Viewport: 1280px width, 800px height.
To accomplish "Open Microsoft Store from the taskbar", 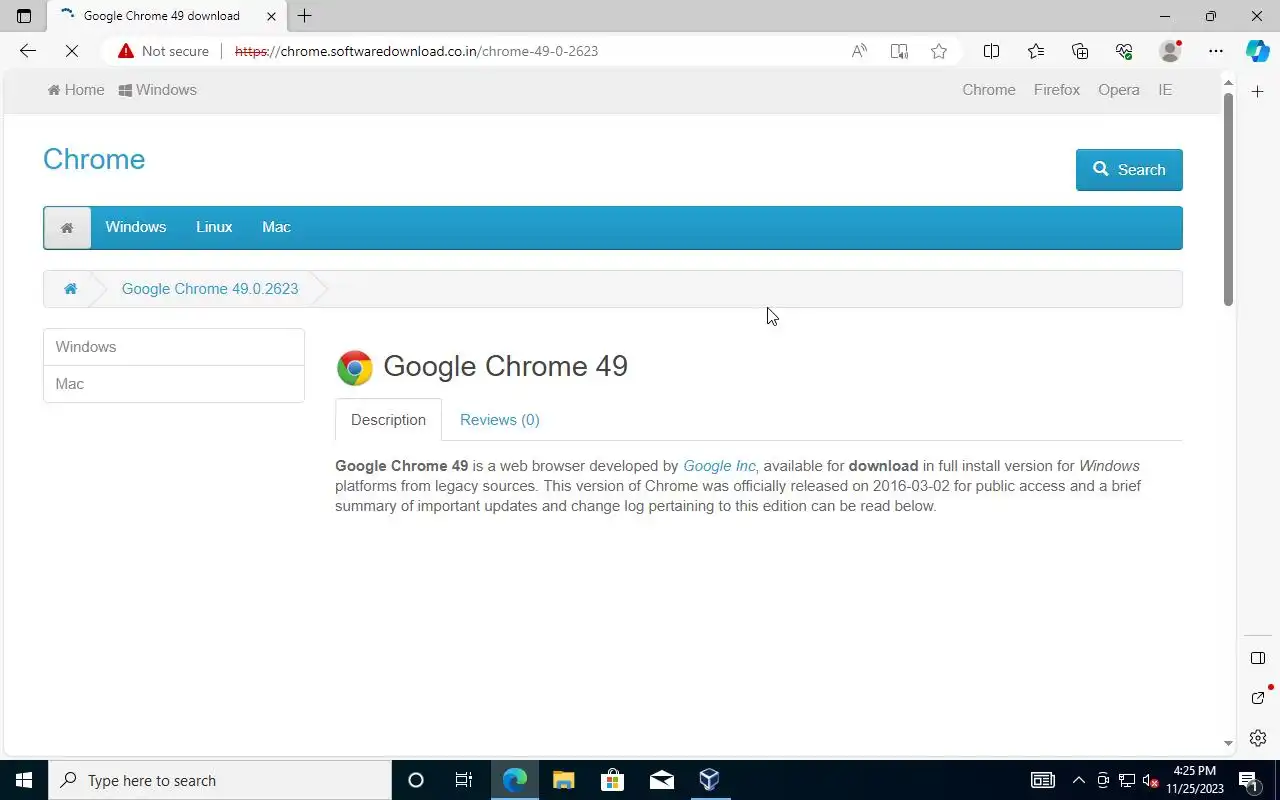I will tap(612, 780).
